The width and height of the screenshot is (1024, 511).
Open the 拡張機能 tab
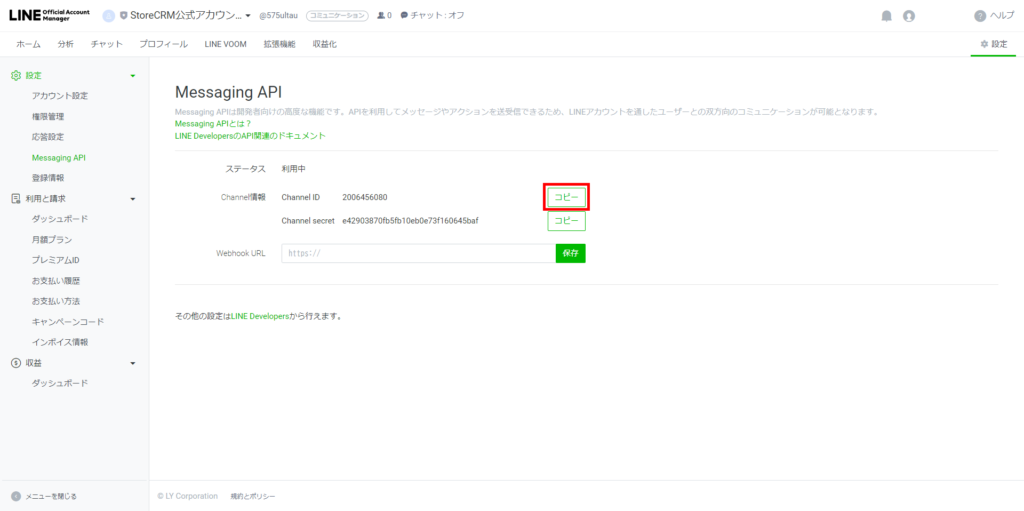click(280, 44)
